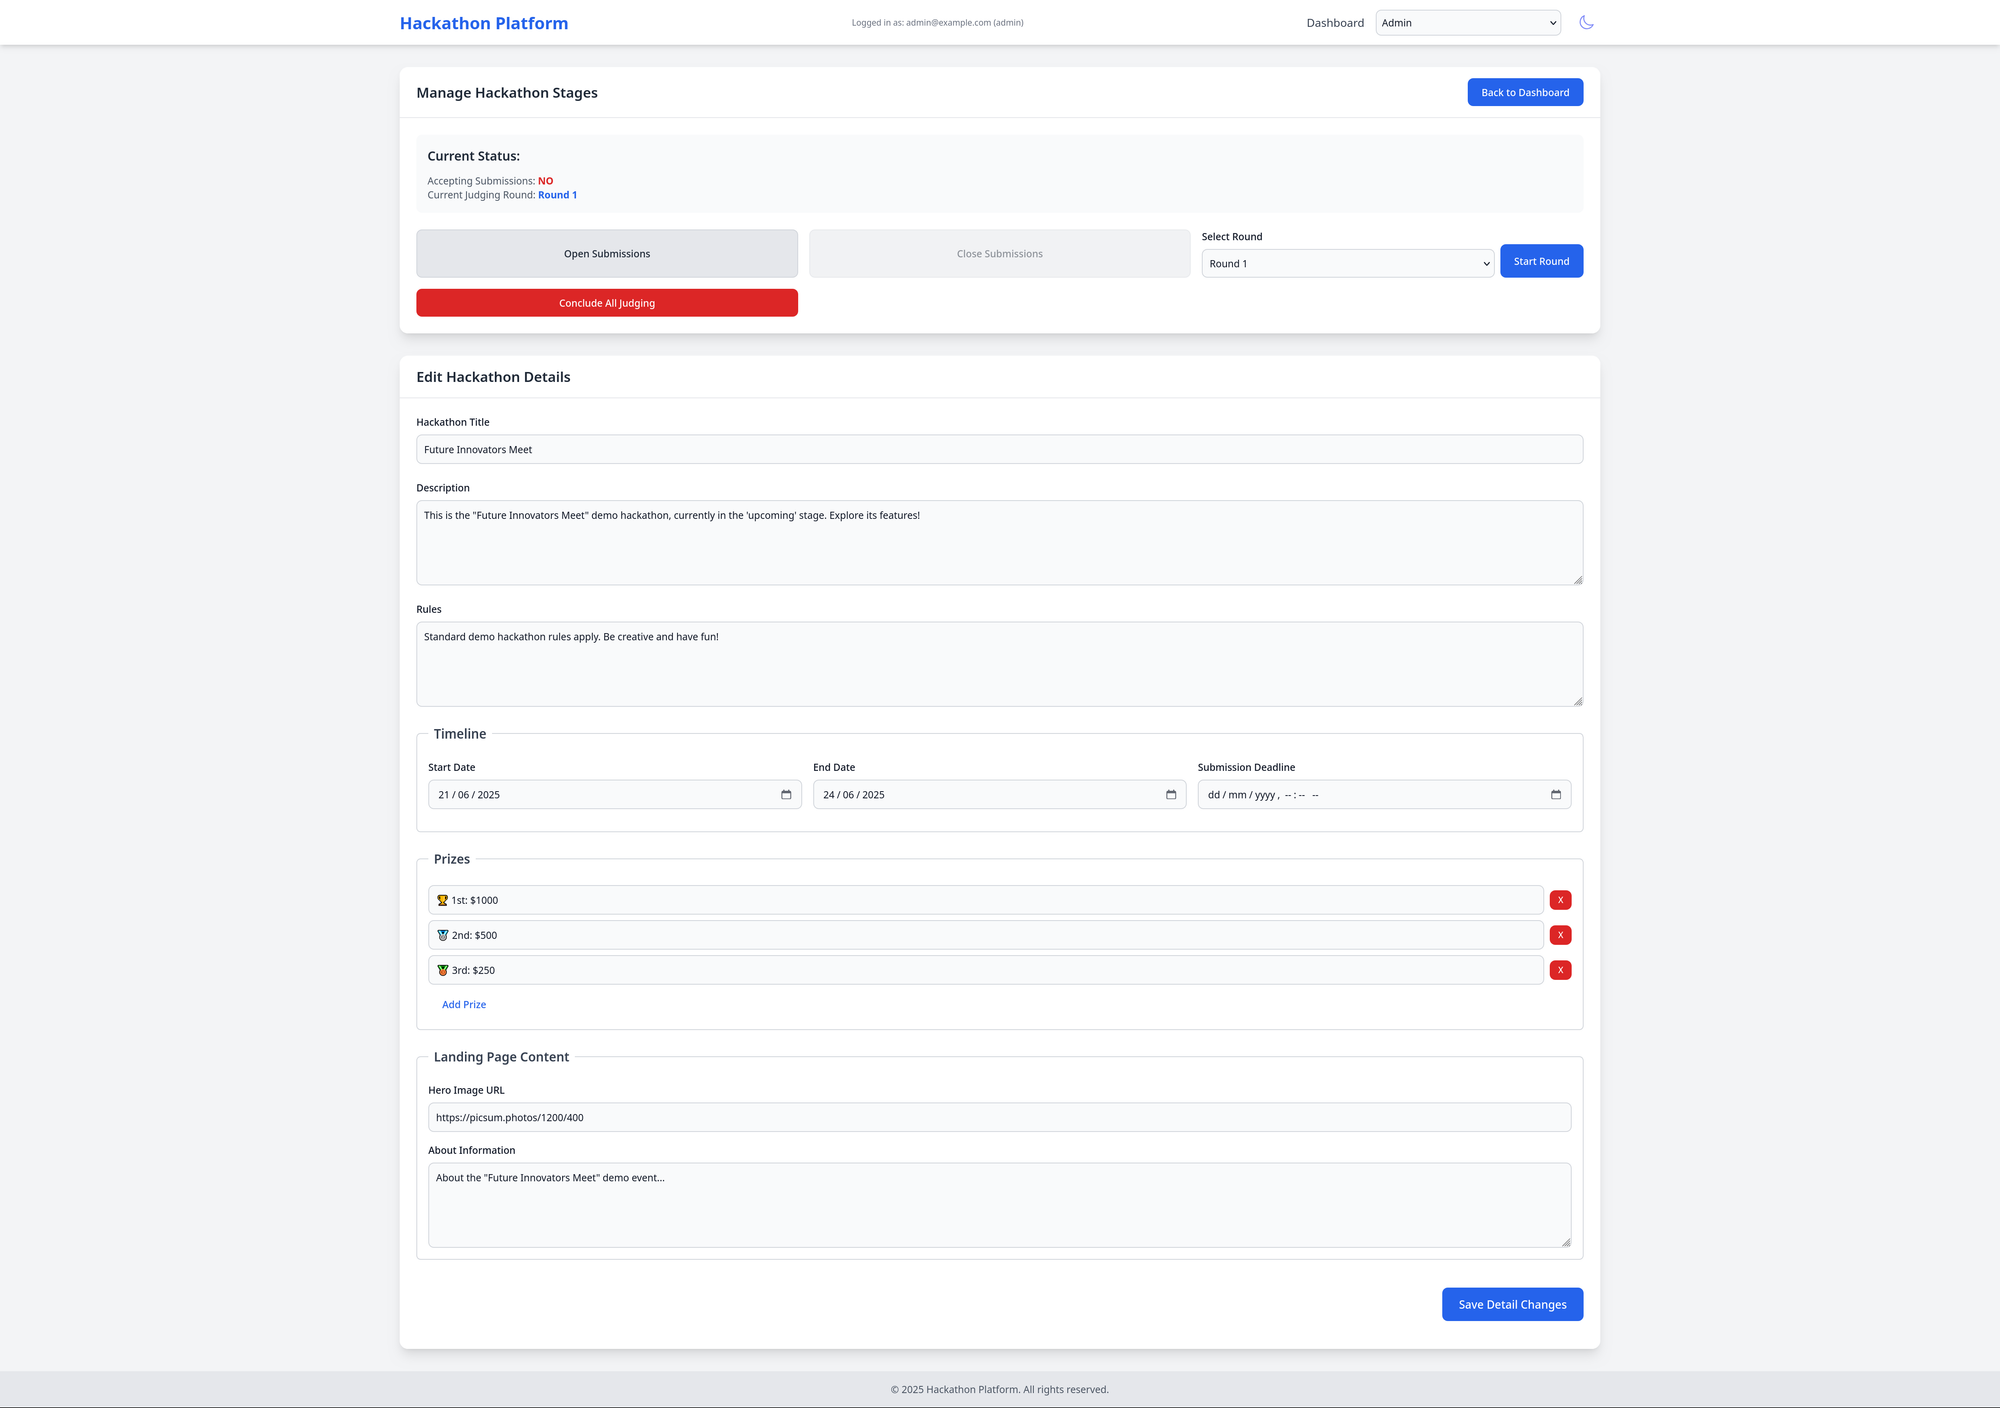Toggle dark mode moon icon

1586,22
